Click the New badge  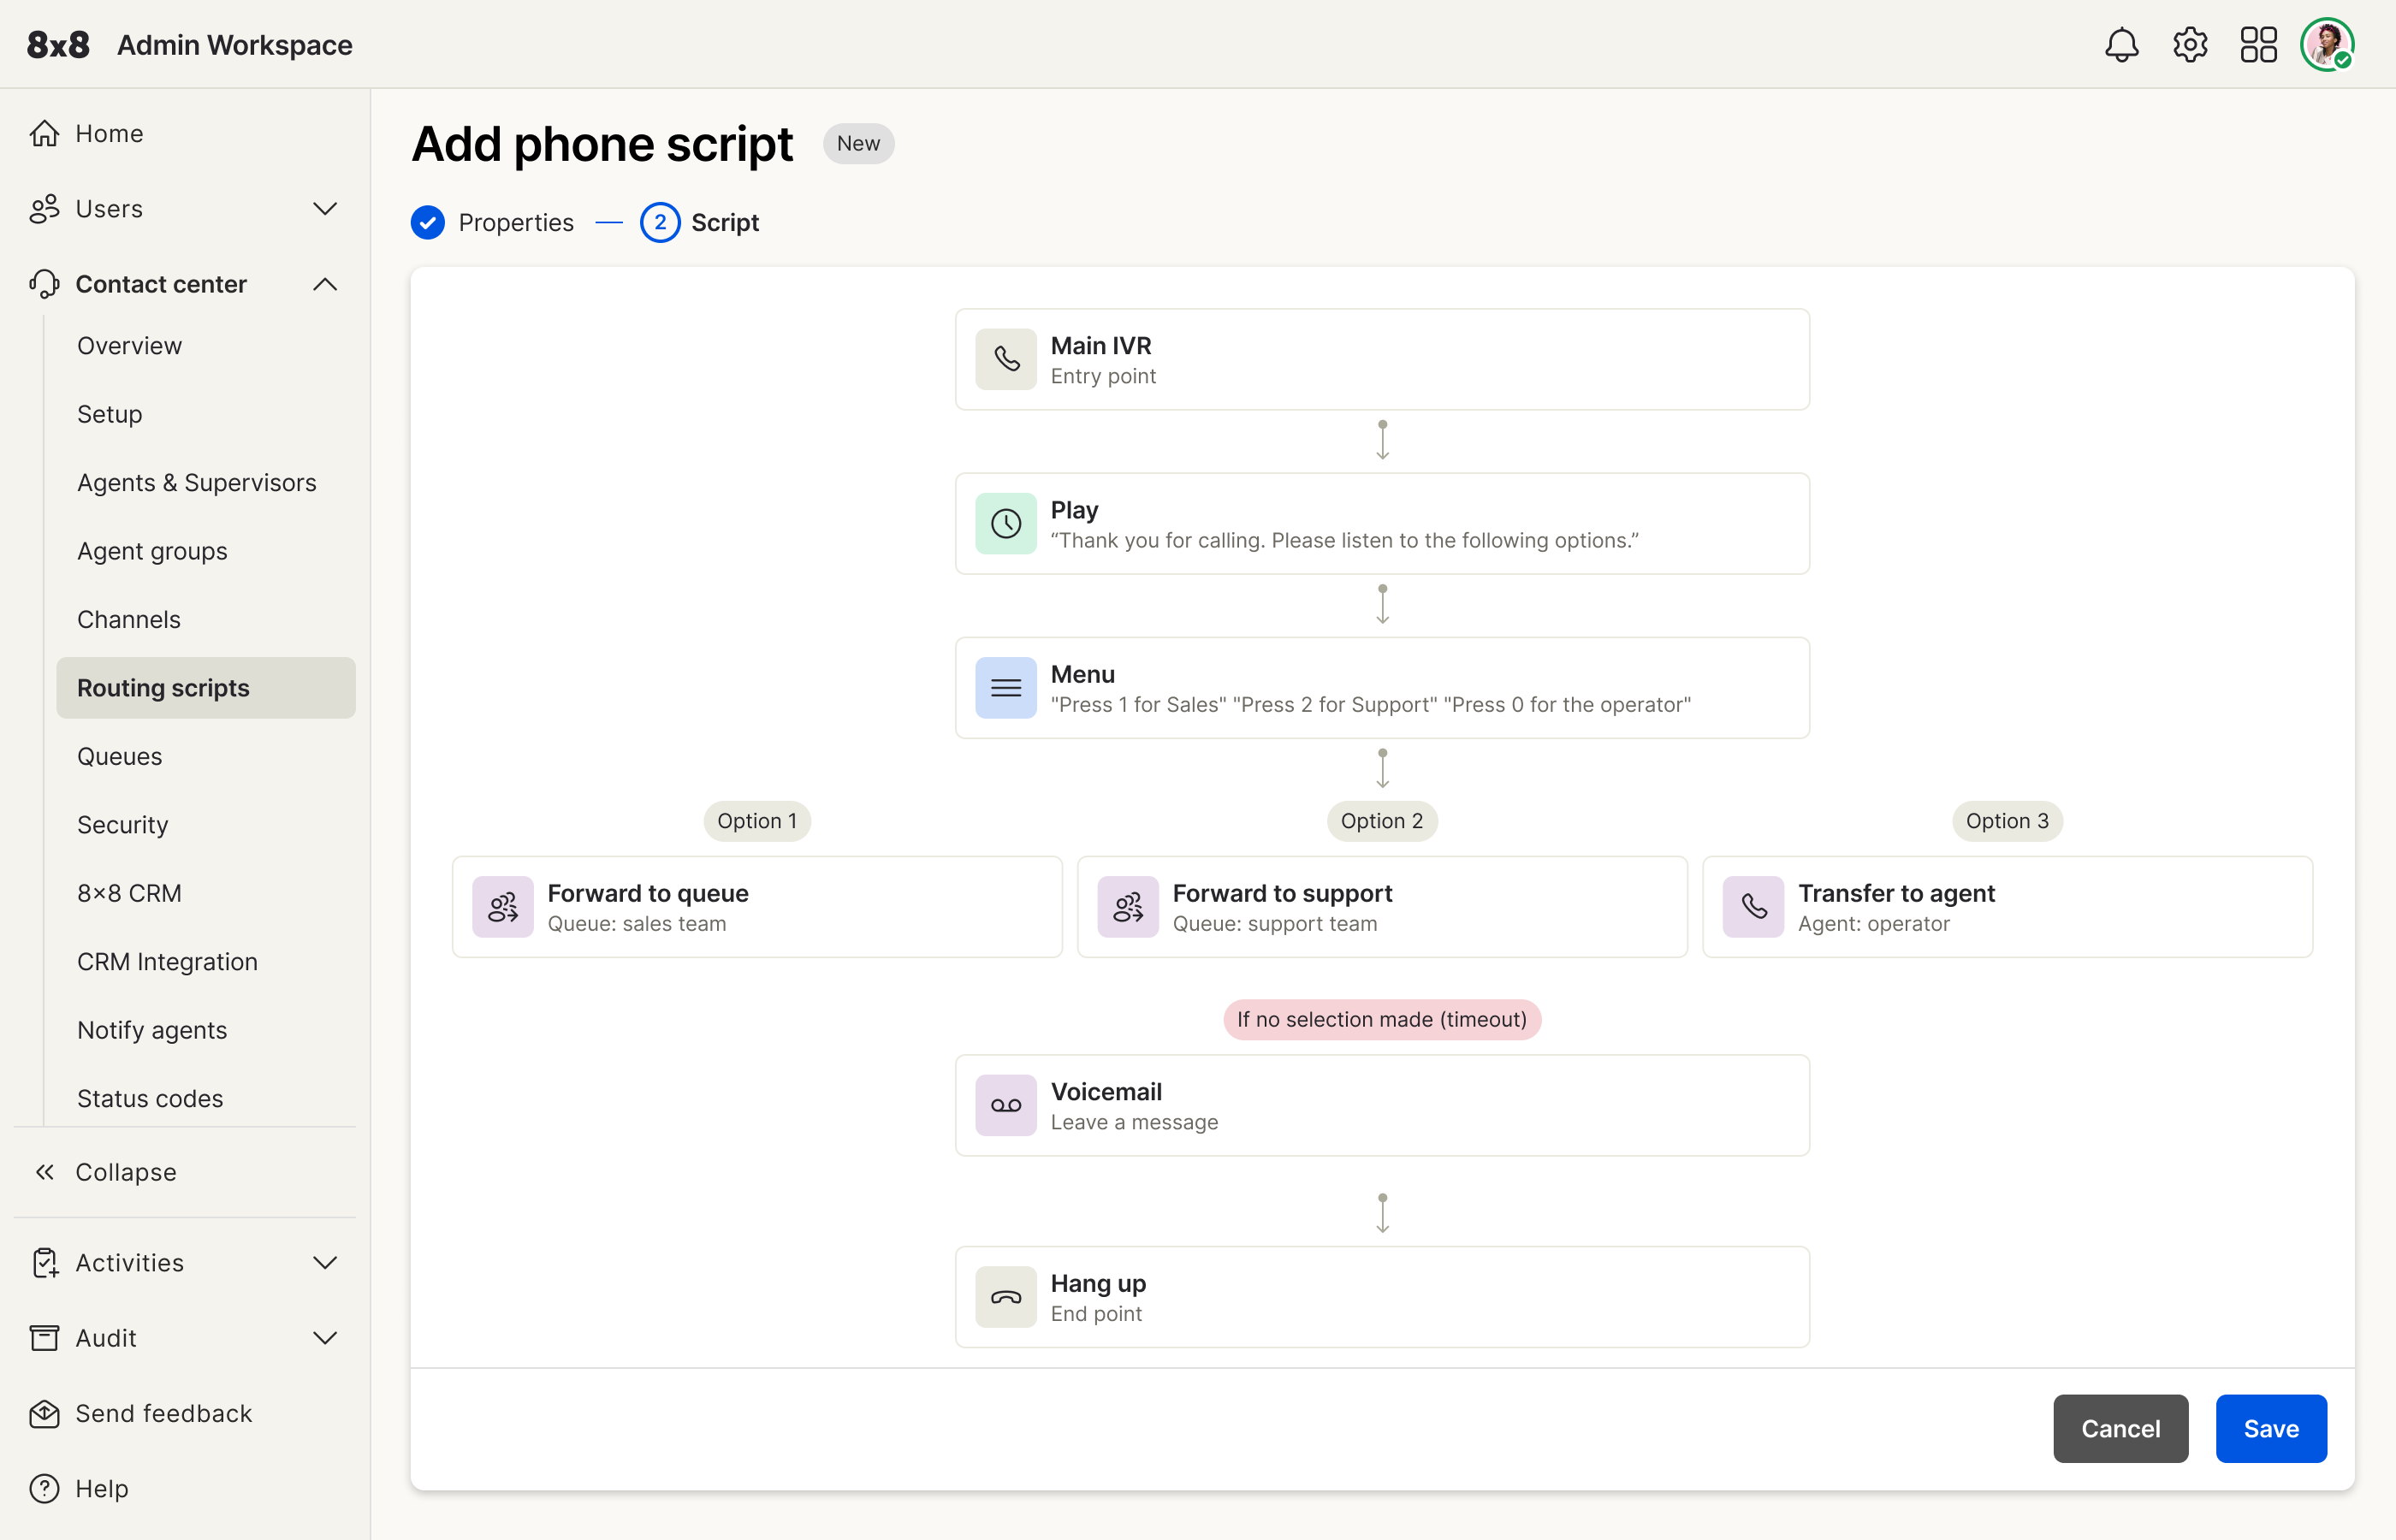point(858,143)
